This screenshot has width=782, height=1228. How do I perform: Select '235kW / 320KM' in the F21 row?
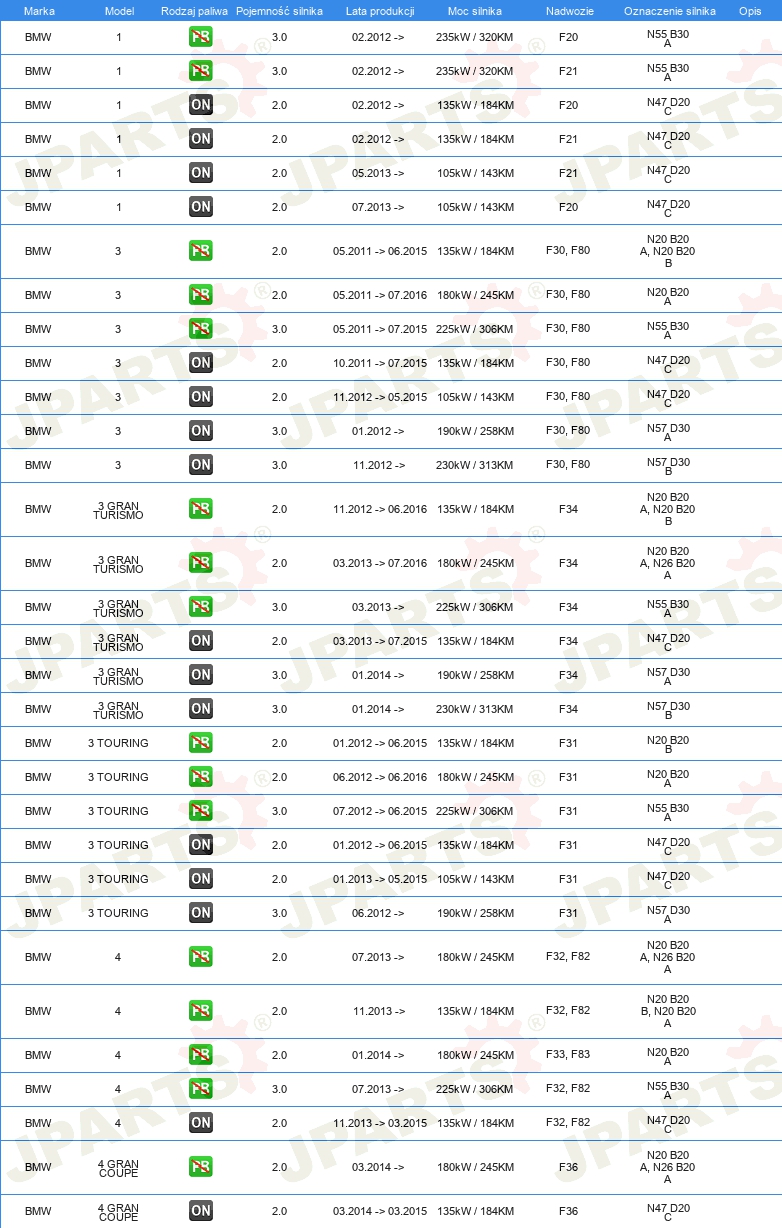[x=475, y=71]
